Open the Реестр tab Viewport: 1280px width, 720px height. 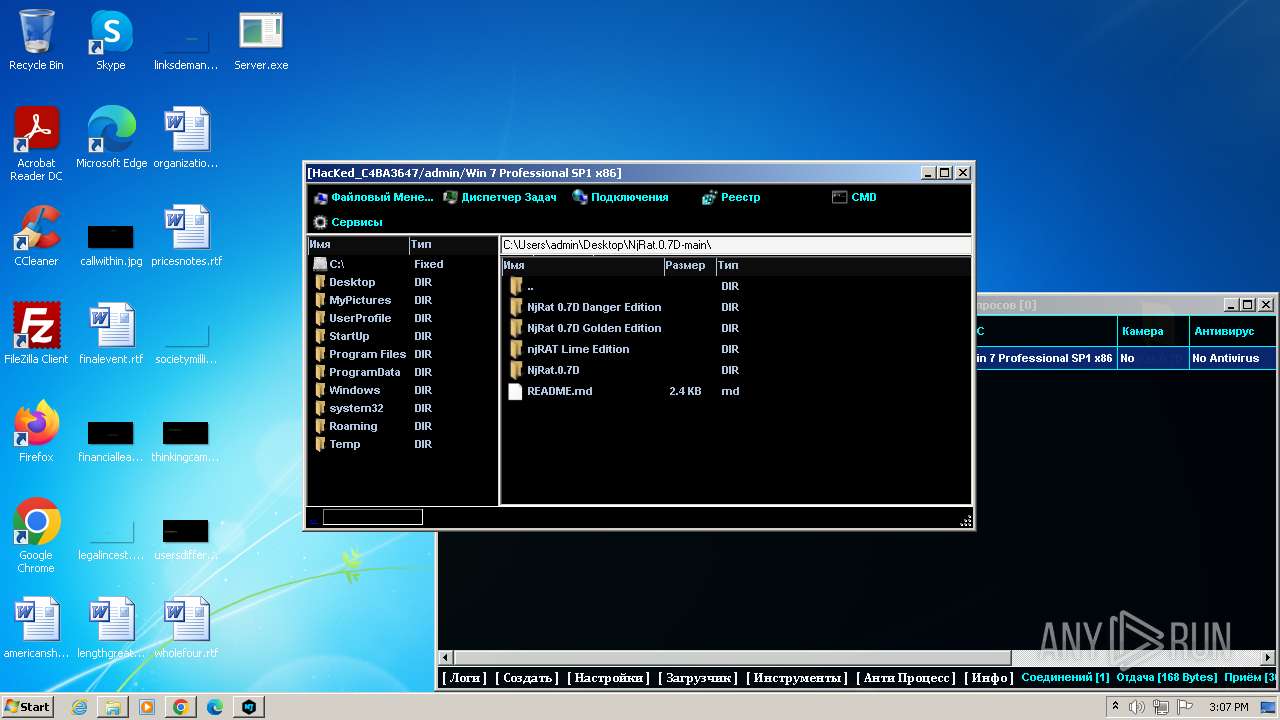coord(731,197)
